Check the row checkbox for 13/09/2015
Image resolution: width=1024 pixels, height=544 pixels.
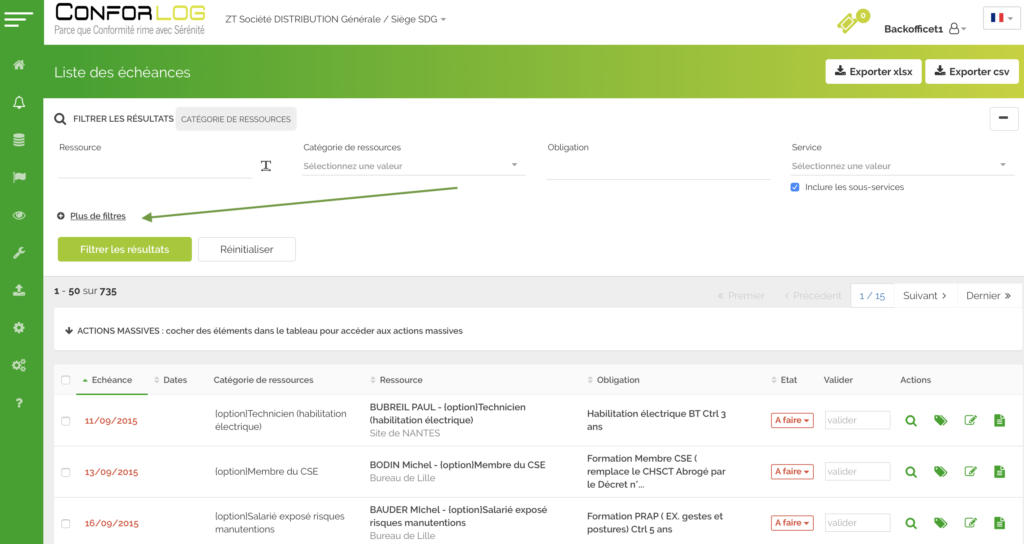click(x=66, y=472)
